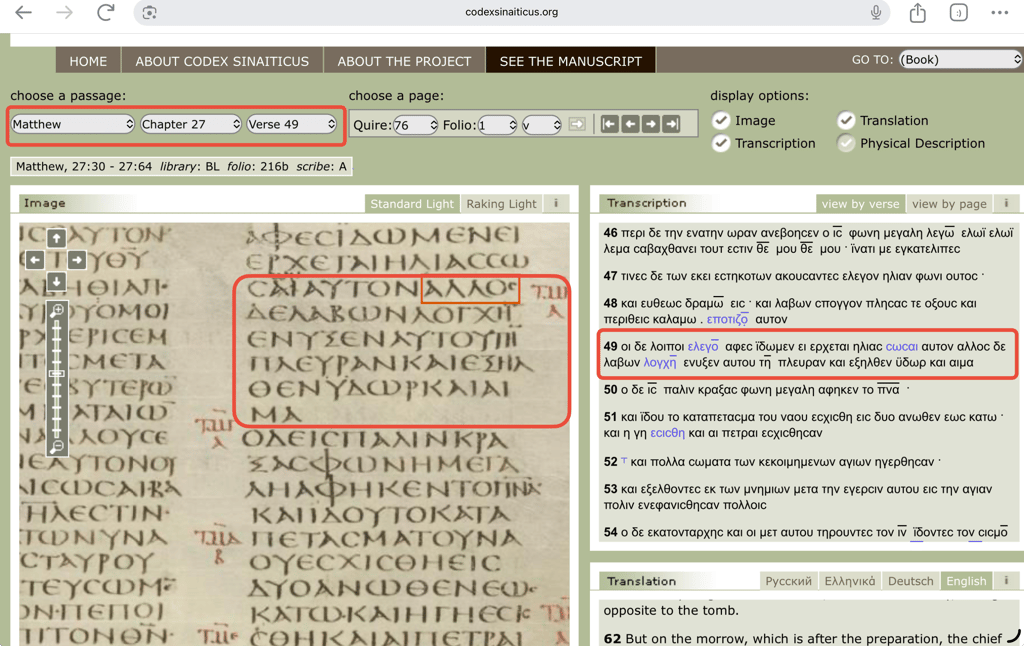Open the Quire 76 dropdown

click(x=415, y=125)
